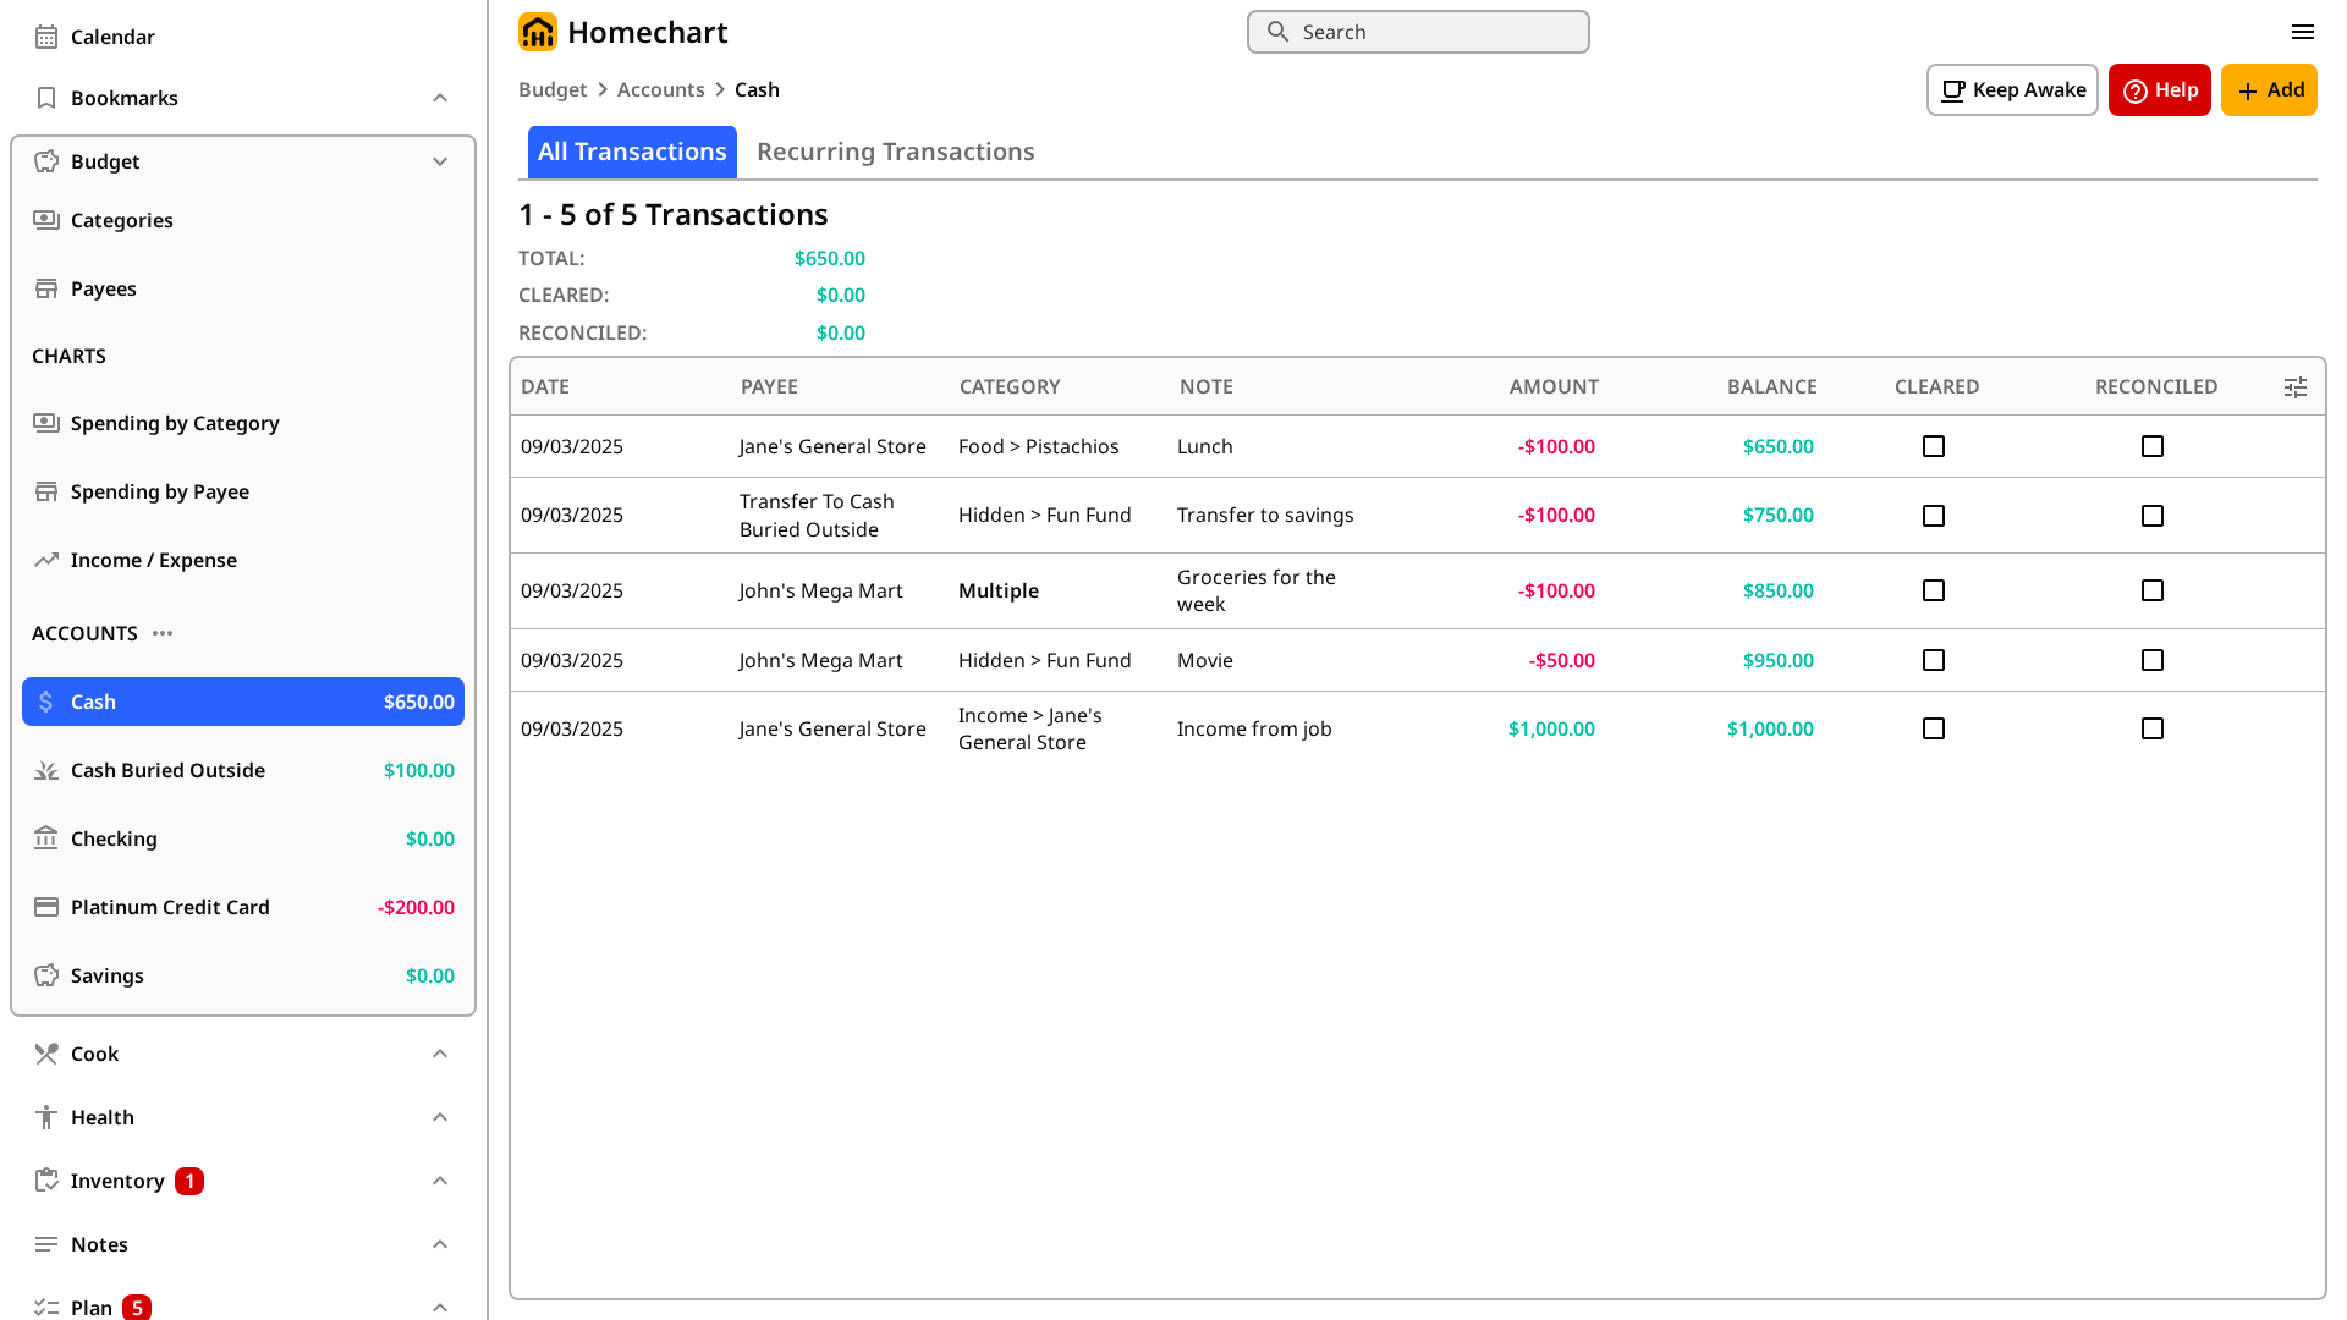Click the table column filter icon

click(x=2295, y=387)
